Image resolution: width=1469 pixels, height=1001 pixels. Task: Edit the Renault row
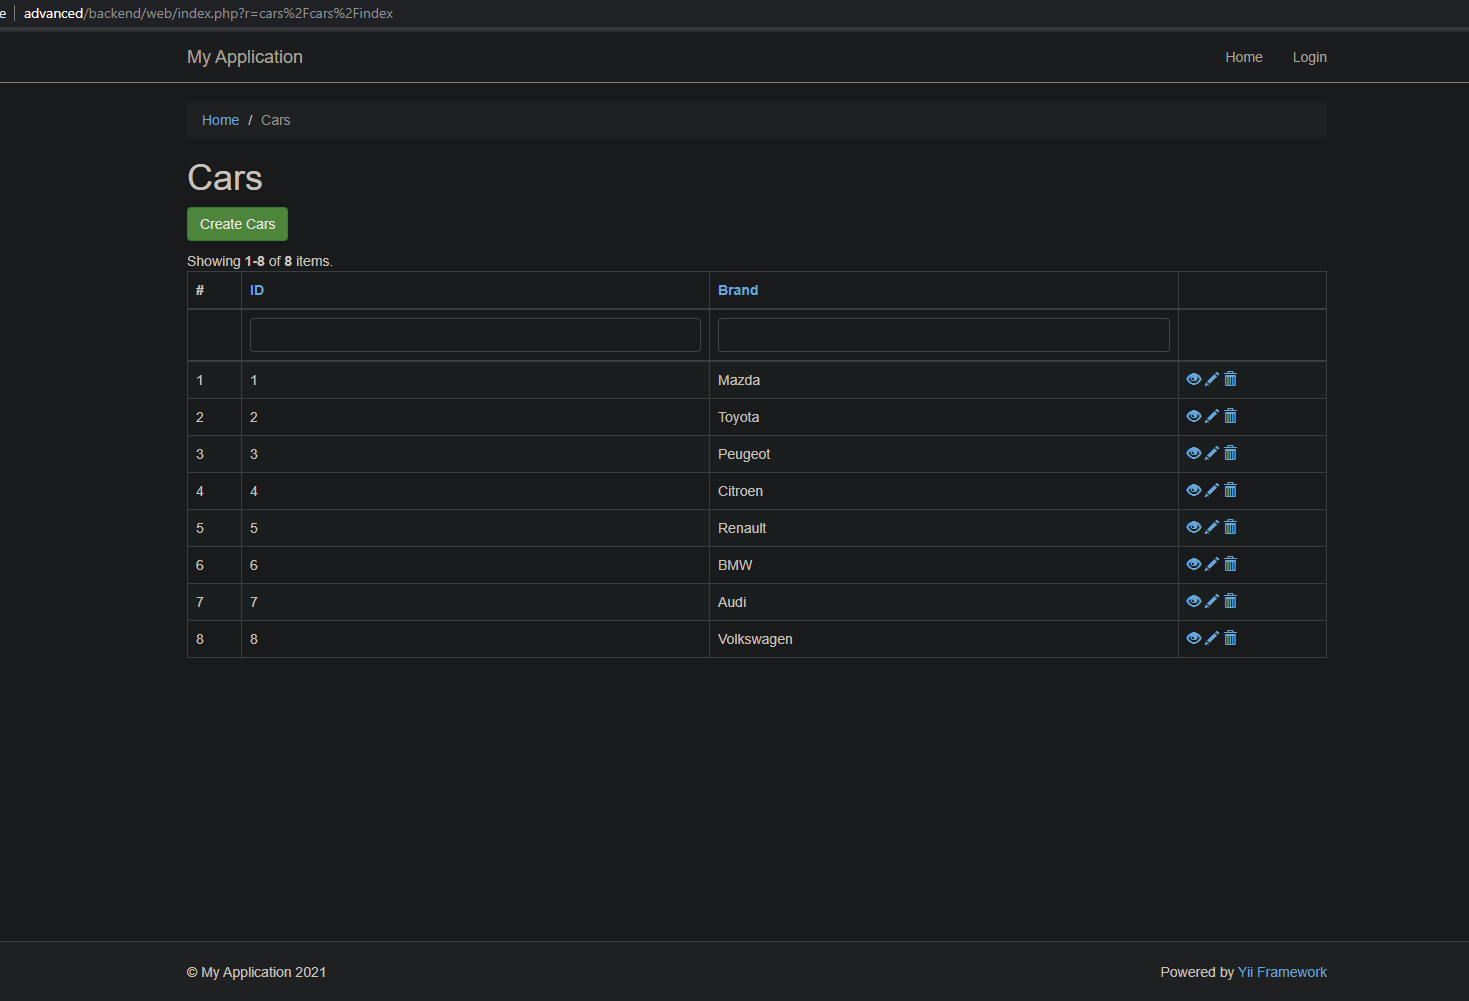1212,527
